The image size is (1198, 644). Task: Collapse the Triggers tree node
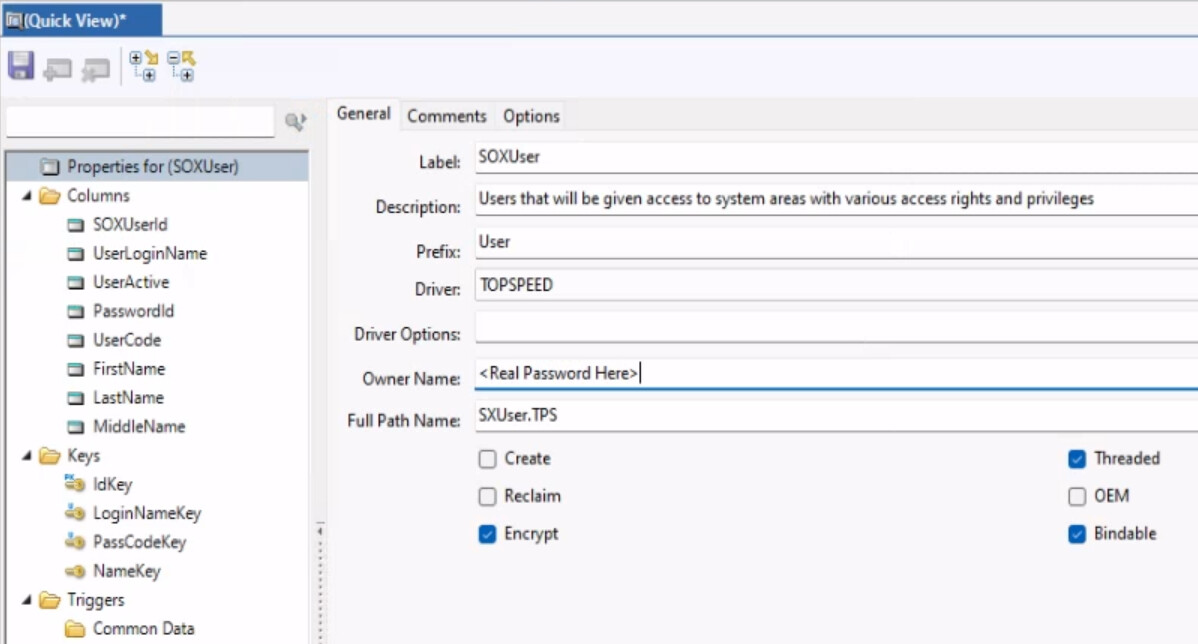[27, 601]
